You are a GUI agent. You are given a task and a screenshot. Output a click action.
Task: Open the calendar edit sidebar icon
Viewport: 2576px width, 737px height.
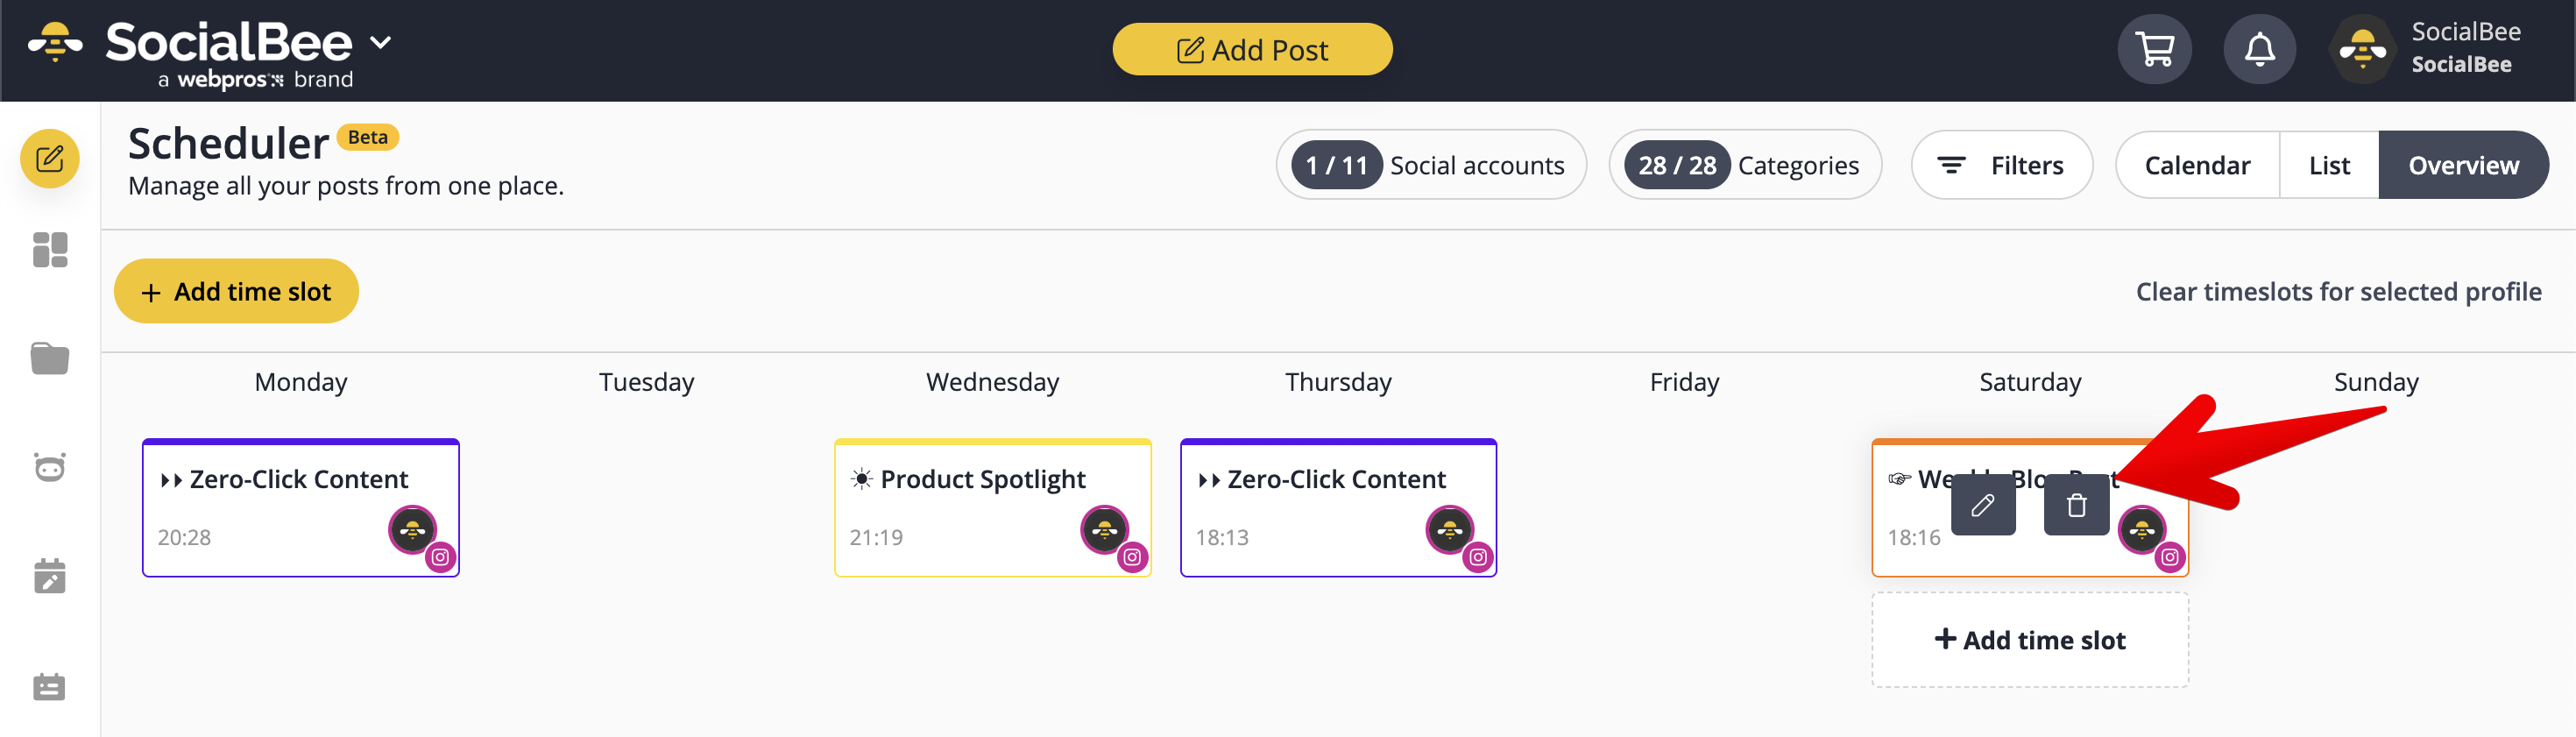point(49,577)
